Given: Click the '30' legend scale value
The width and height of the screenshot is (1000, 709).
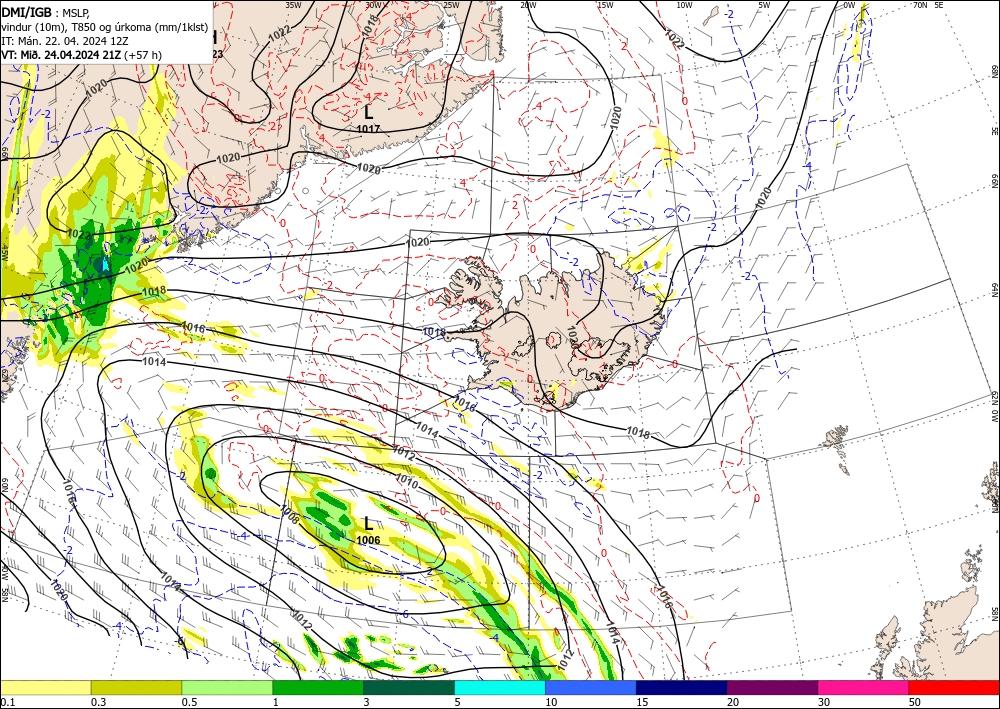Looking at the screenshot, I should point(825,702).
